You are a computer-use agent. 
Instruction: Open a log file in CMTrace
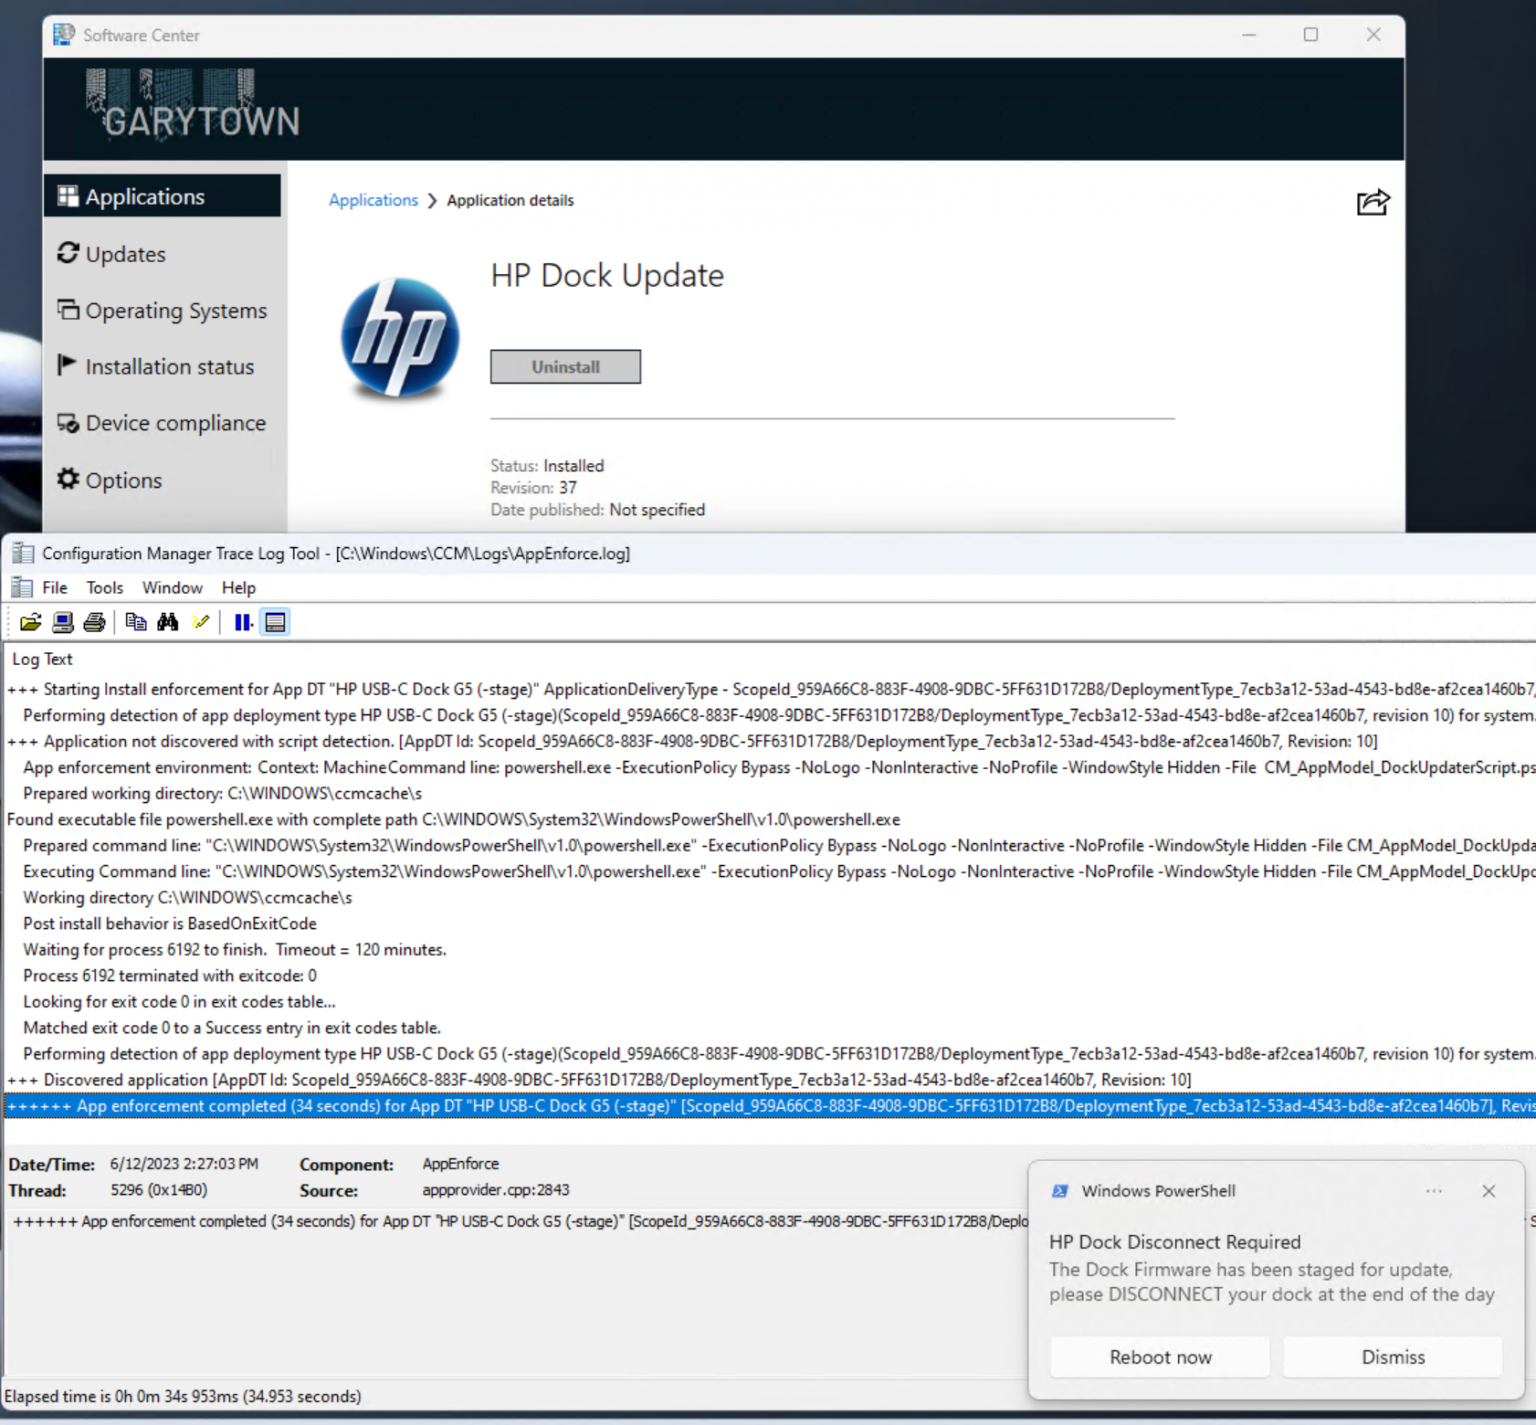(x=29, y=622)
